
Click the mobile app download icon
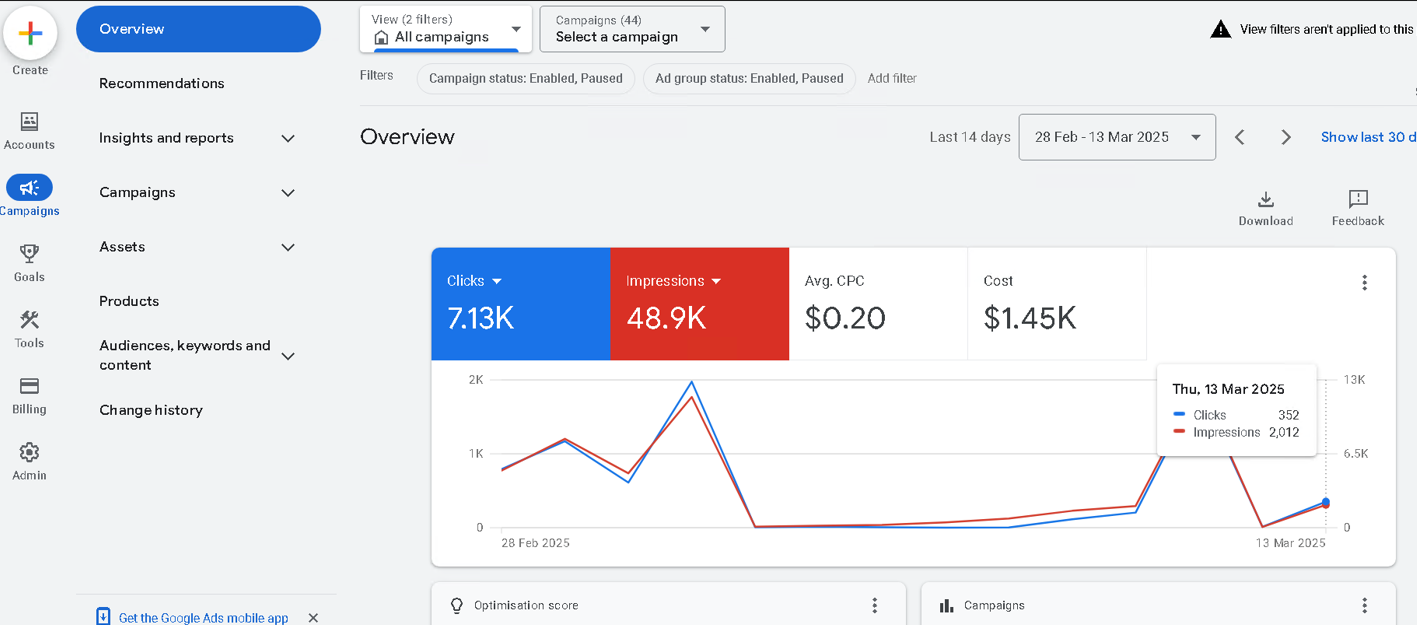103,617
